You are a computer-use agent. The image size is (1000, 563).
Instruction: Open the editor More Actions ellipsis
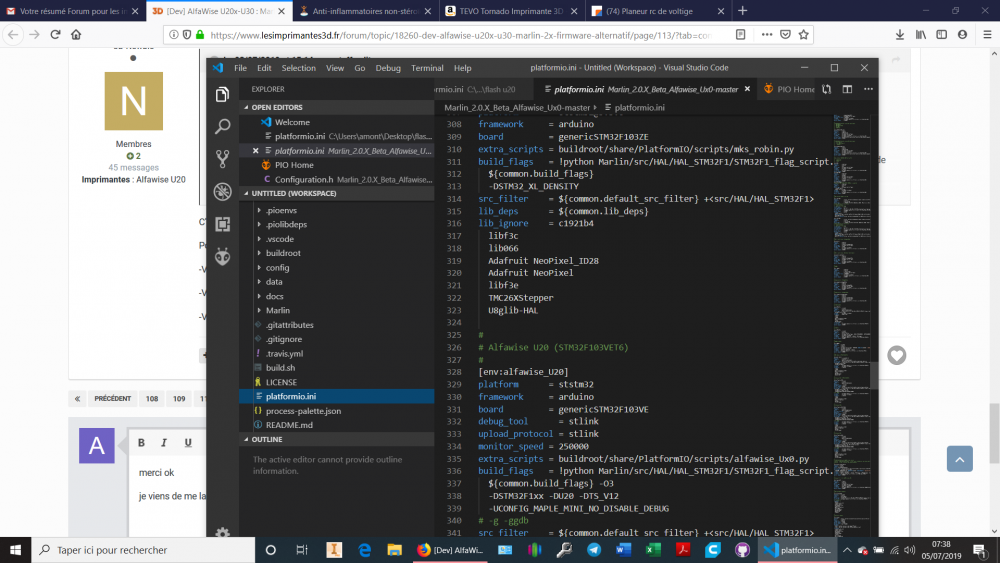point(868,89)
